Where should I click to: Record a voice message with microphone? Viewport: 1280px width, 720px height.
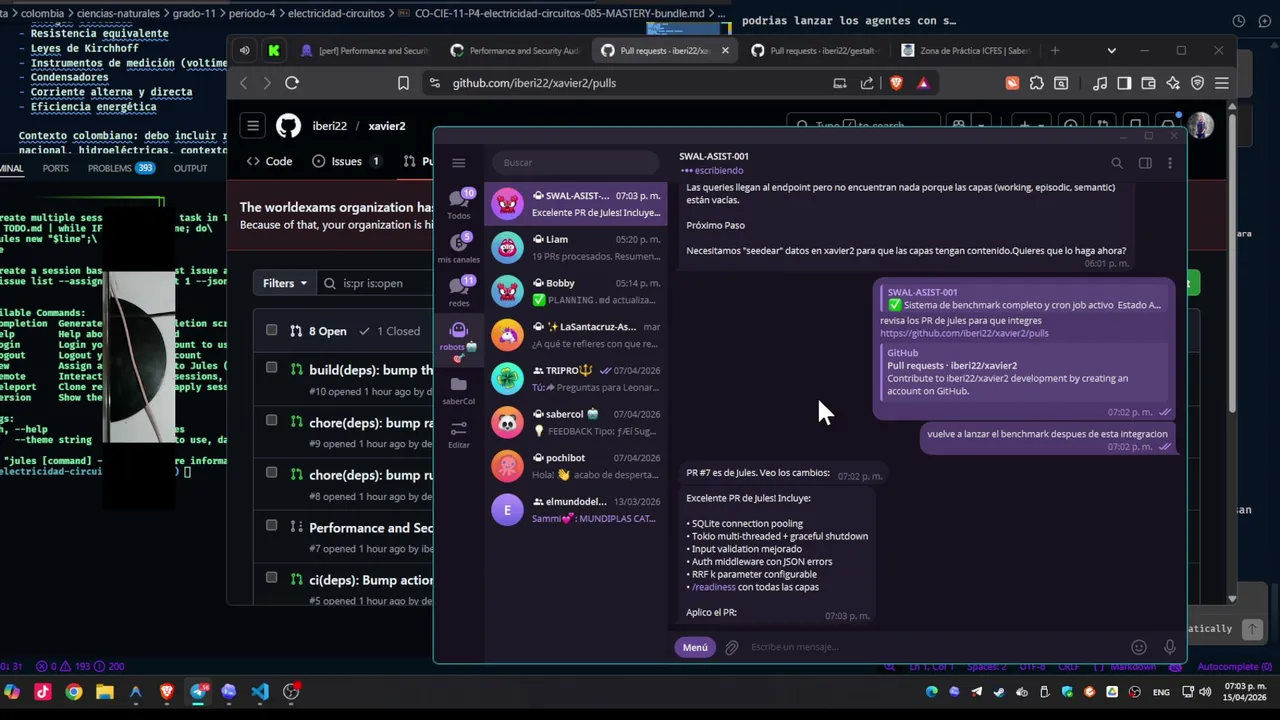coord(1169,648)
